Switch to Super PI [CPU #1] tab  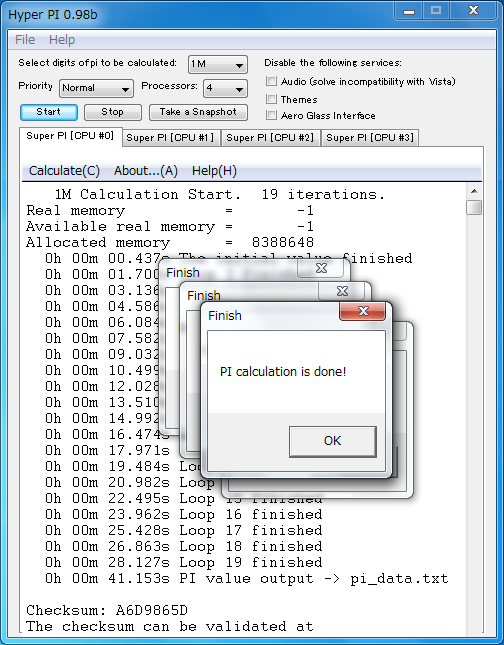(171, 138)
